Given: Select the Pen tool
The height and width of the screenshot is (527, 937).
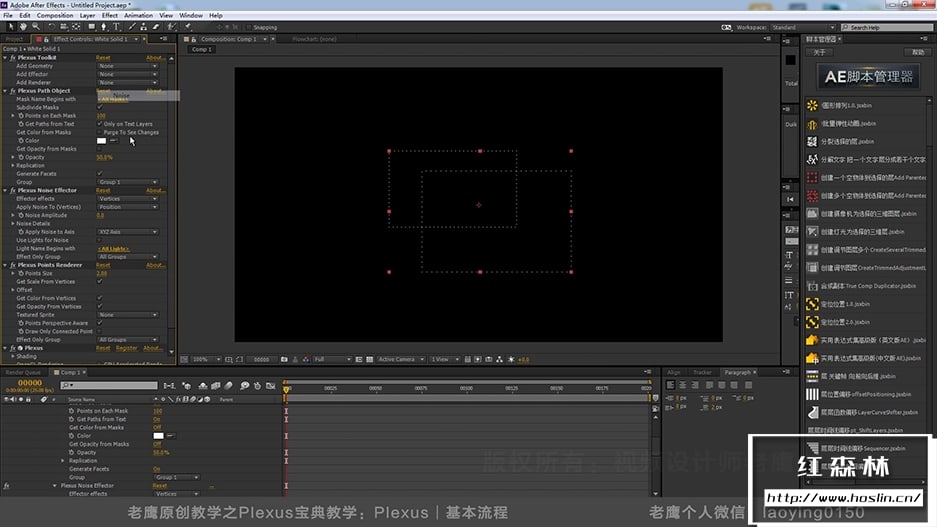Looking at the screenshot, I should coord(103,27).
